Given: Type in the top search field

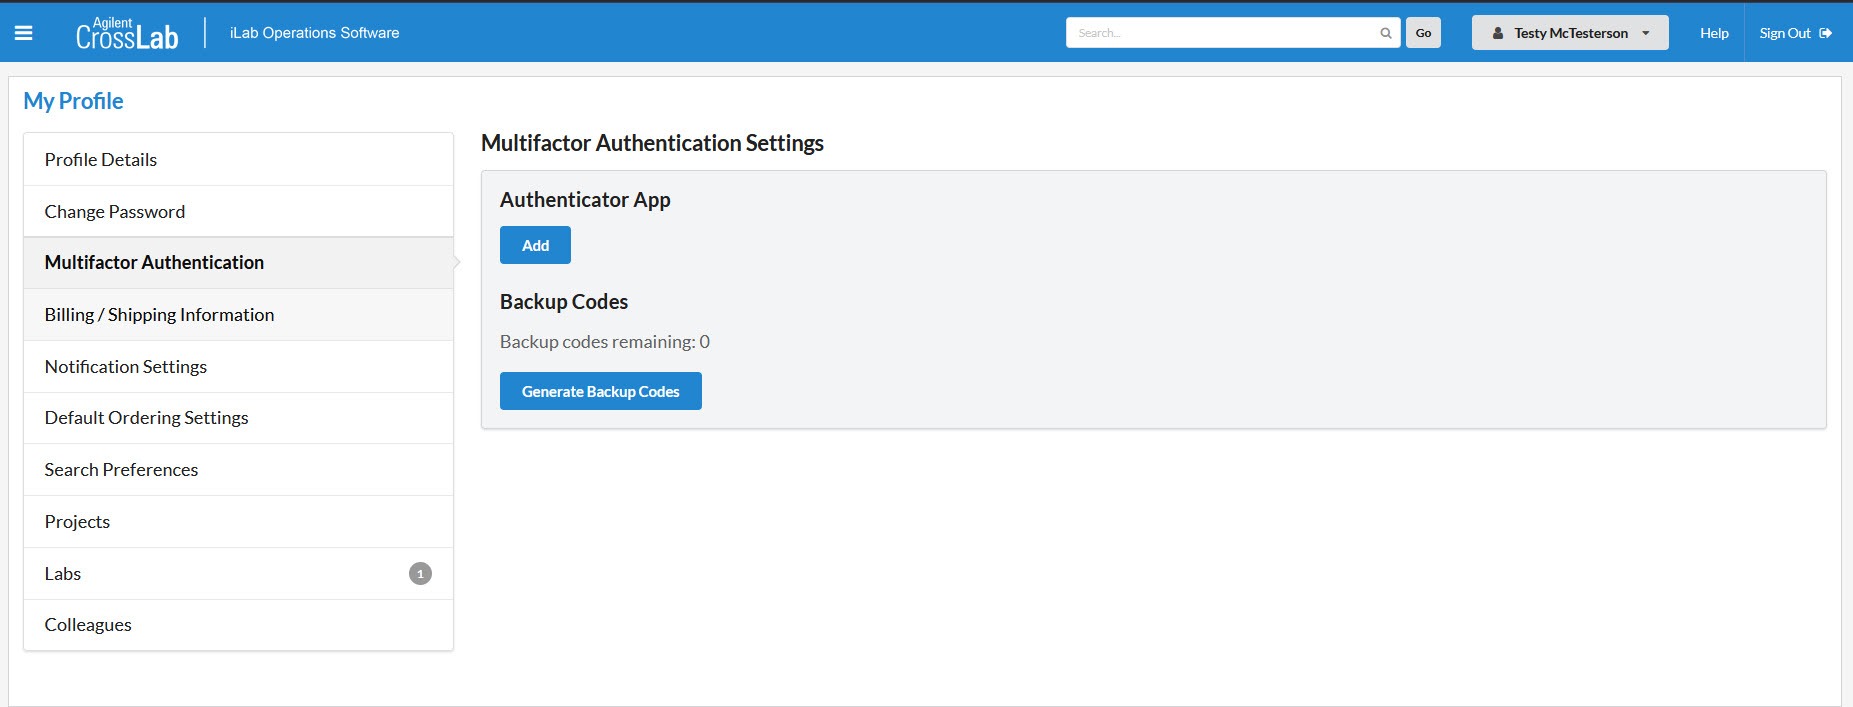Looking at the screenshot, I should coord(1222,33).
